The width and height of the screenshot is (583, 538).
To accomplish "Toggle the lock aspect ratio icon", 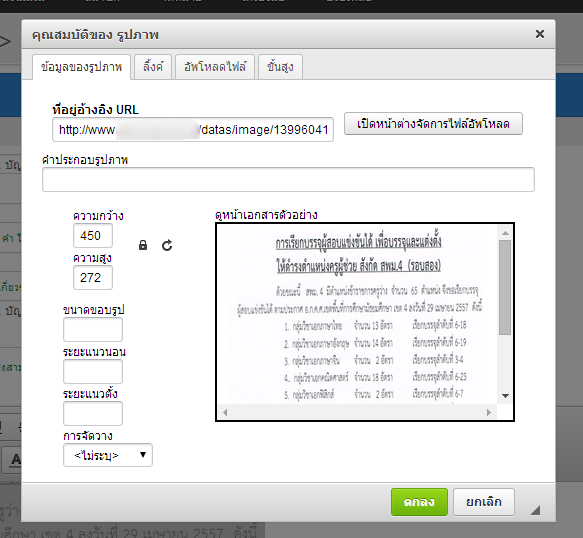I will pyautogui.click(x=143, y=245).
